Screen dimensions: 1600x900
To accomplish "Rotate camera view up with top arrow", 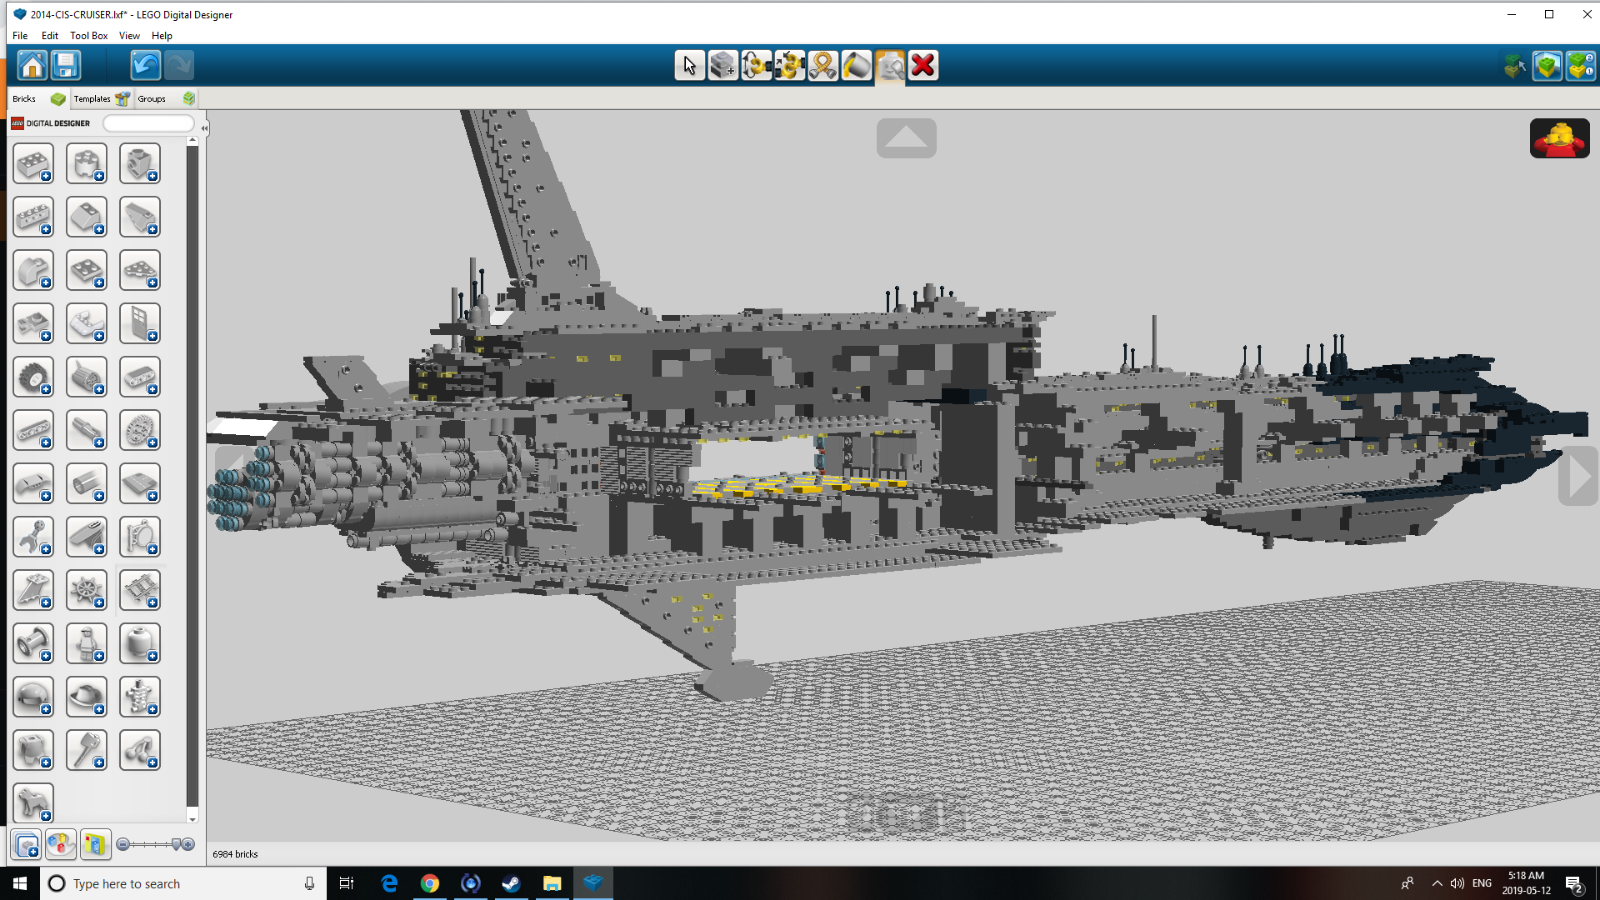I will tap(906, 138).
